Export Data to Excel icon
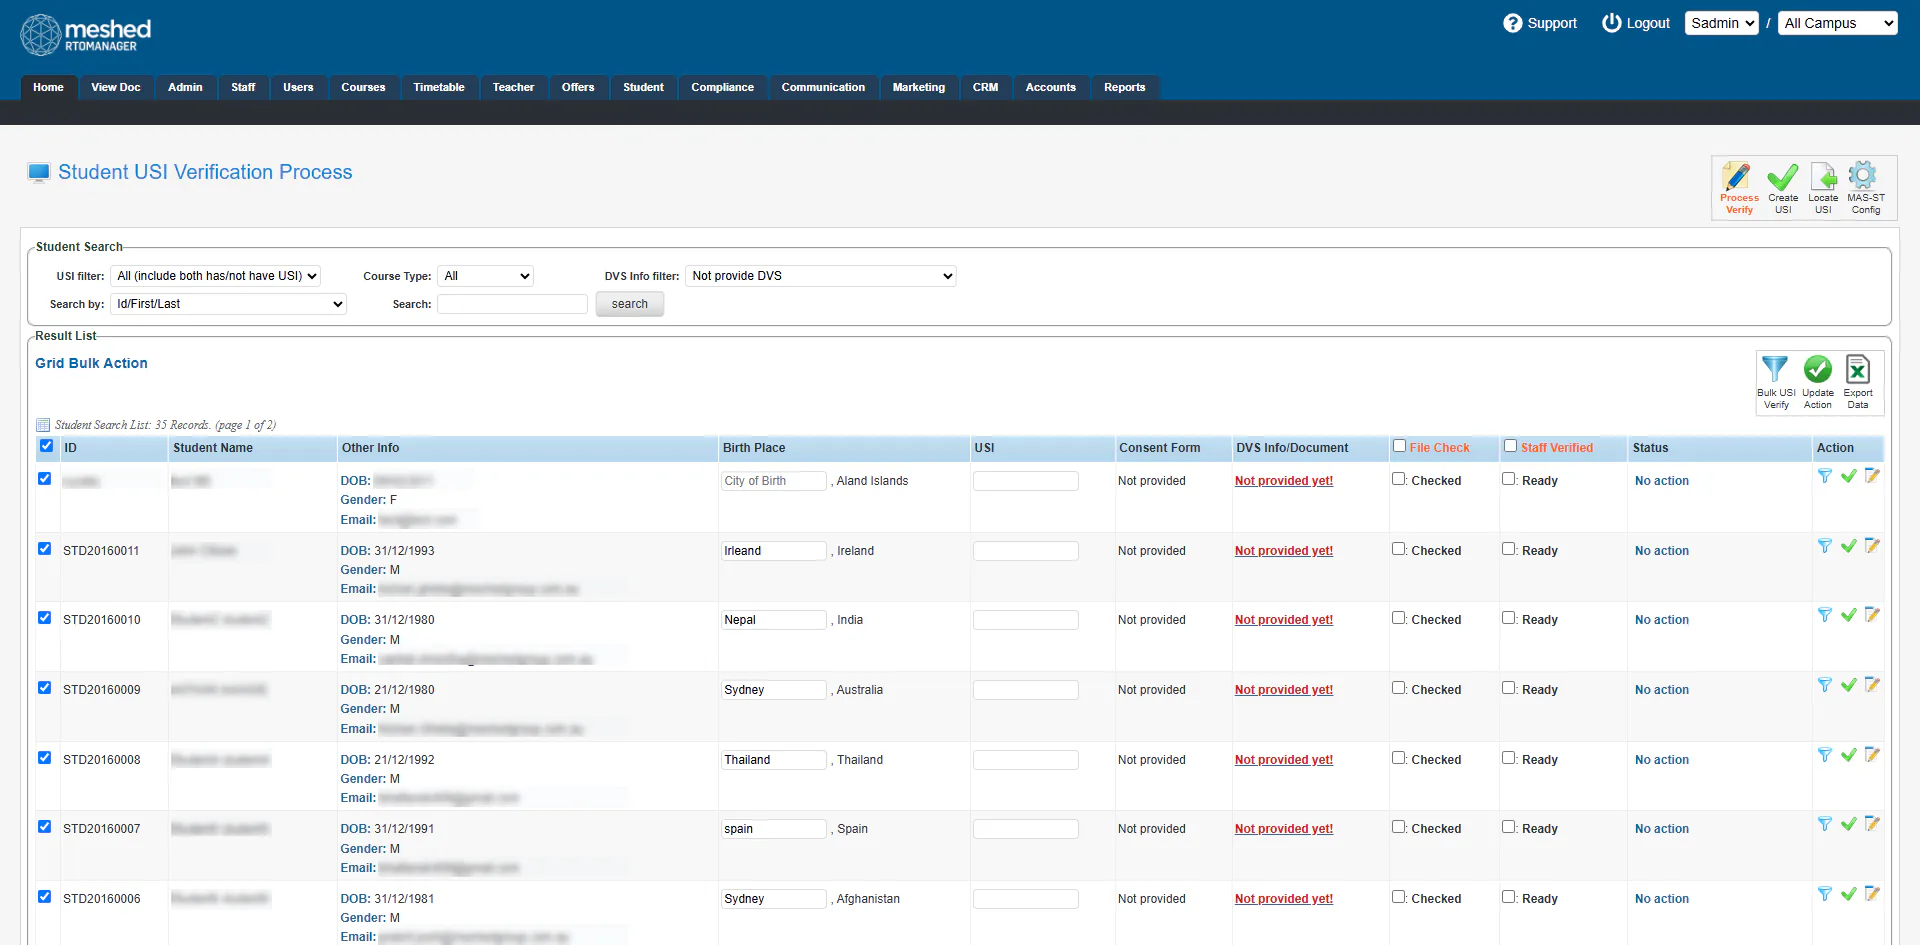Screen dimensions: 1920x945 click(1857, 370)
